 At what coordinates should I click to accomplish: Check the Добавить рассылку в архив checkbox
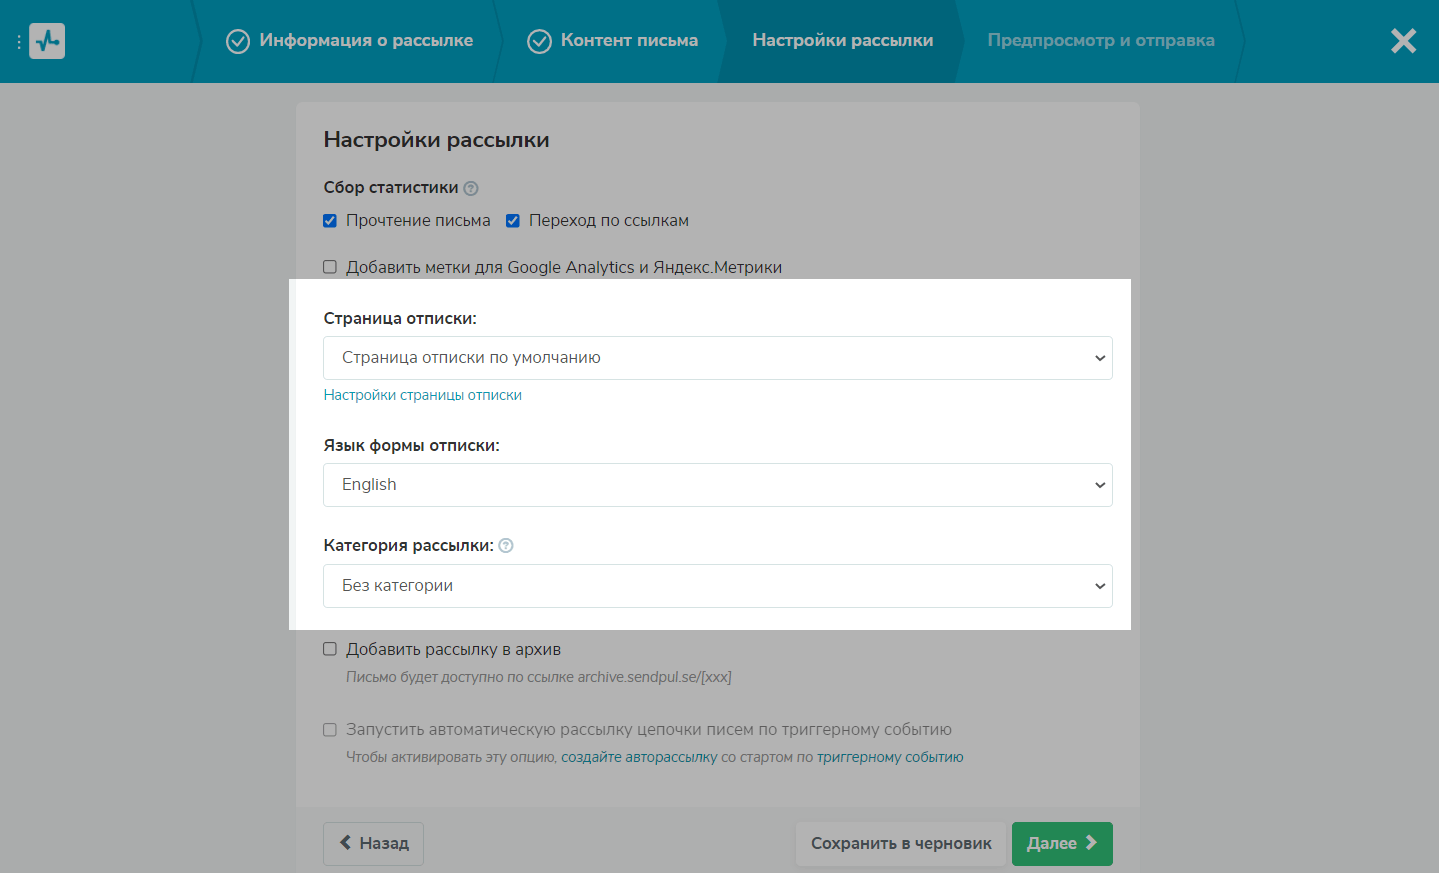[x=330, y=649]
